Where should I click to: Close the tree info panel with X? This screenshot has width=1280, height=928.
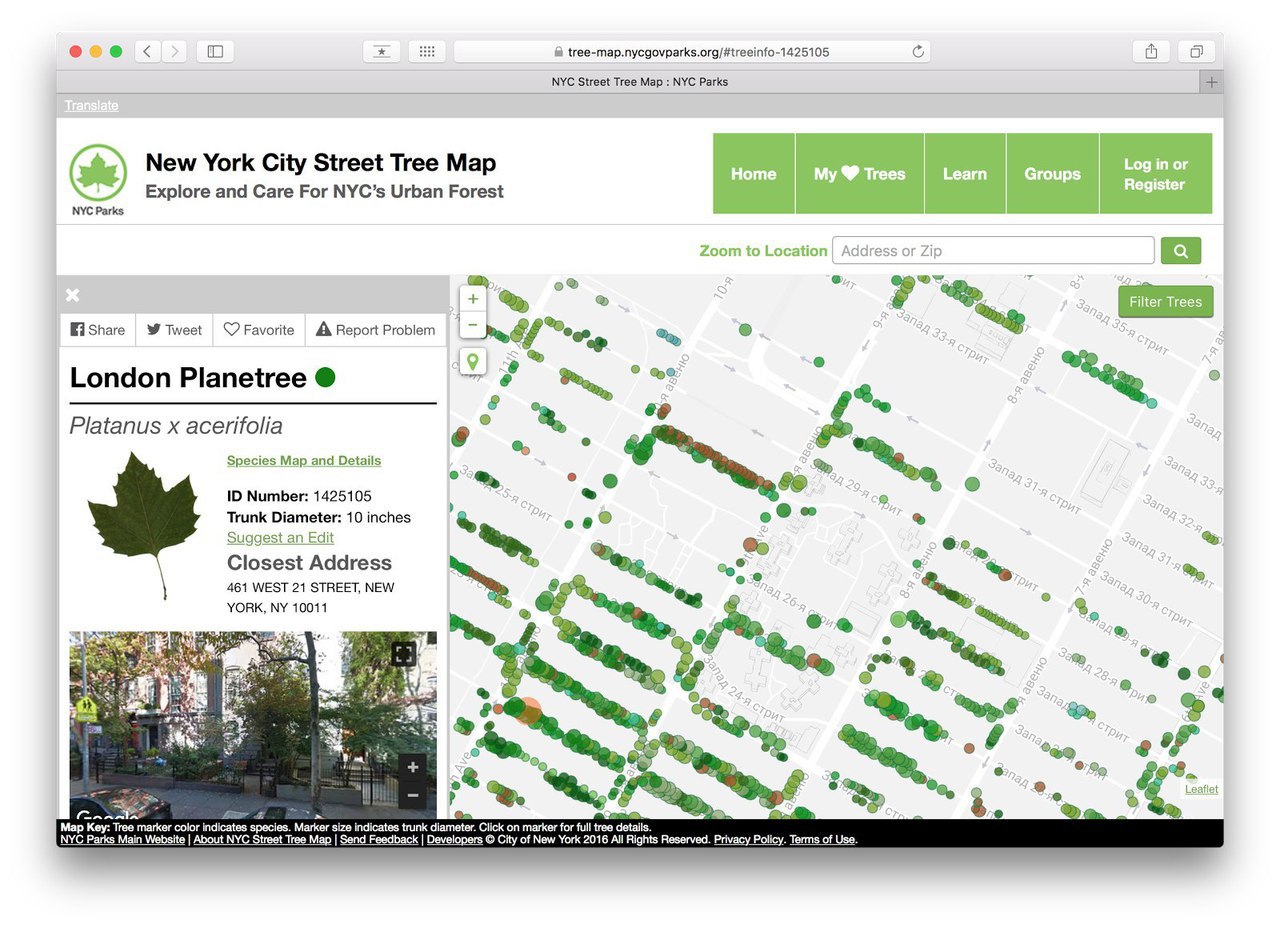72,295
